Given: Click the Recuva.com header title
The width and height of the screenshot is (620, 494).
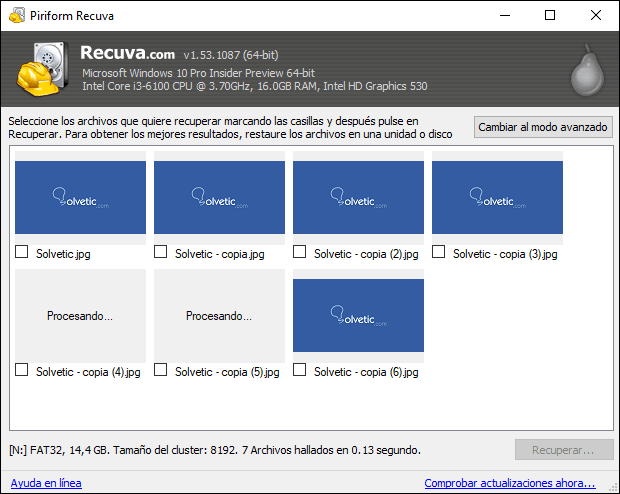Looking at the screenshot, I should pos(127,53).
